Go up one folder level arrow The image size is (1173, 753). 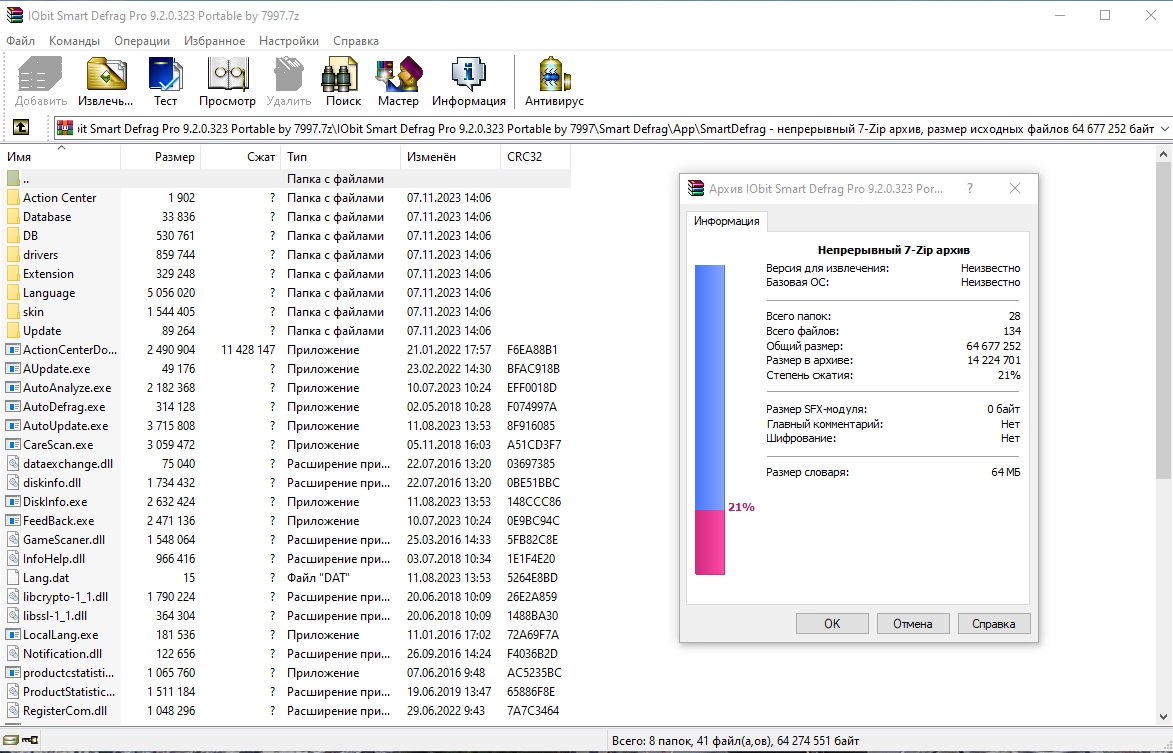coord(21,128)
